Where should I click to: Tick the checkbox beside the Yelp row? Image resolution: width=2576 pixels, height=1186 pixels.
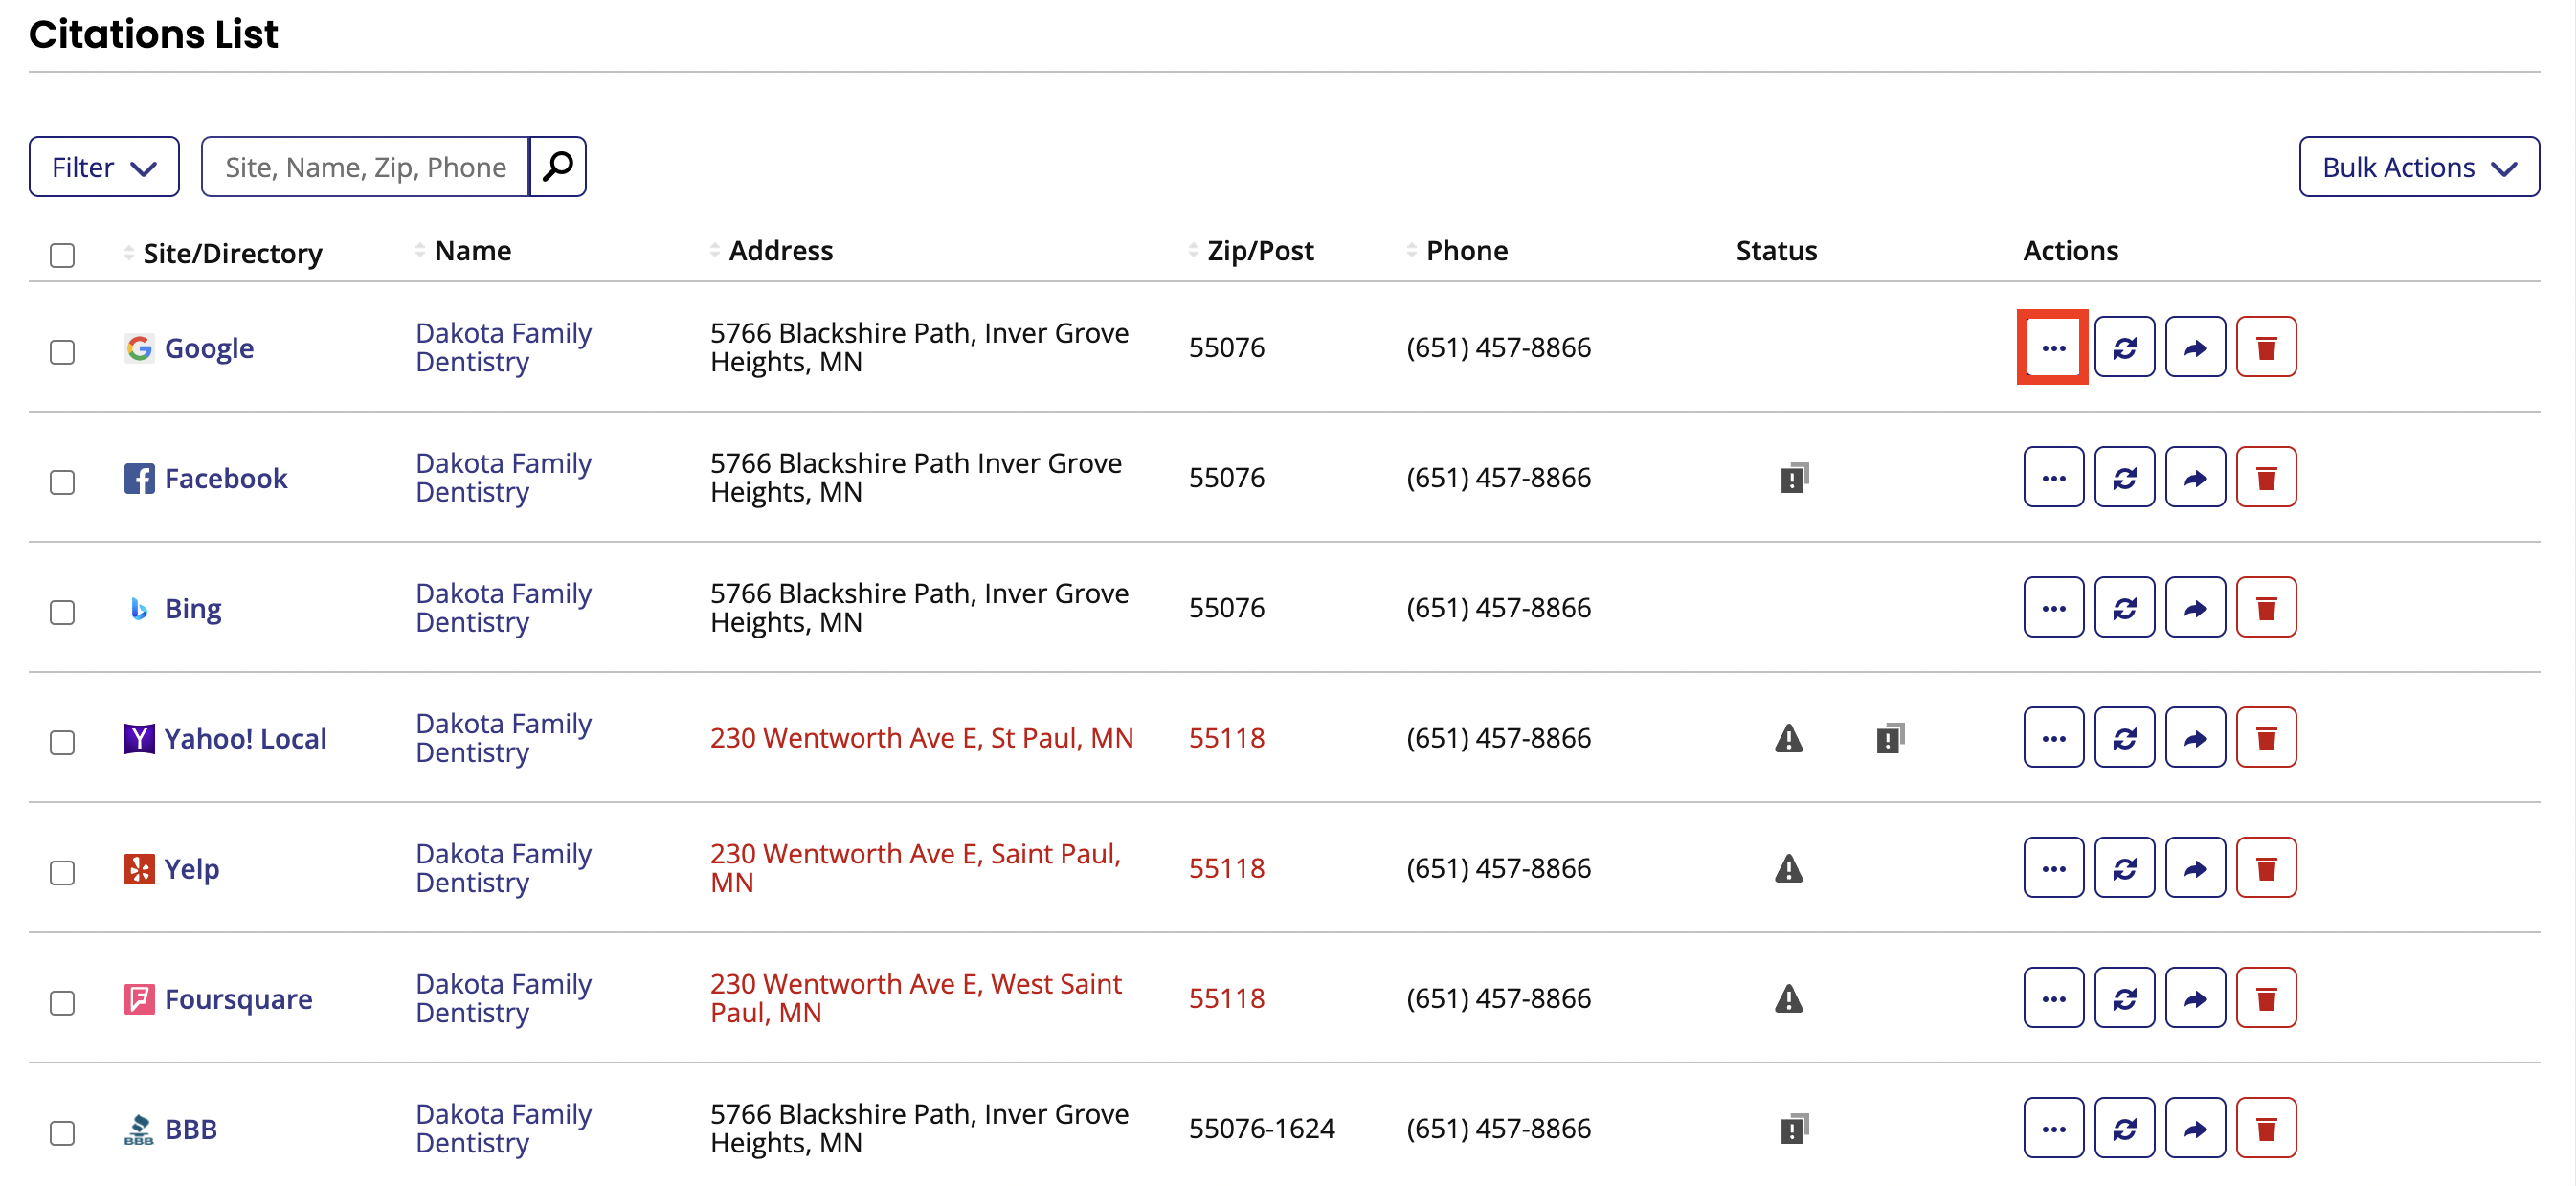tap(62, 873)
